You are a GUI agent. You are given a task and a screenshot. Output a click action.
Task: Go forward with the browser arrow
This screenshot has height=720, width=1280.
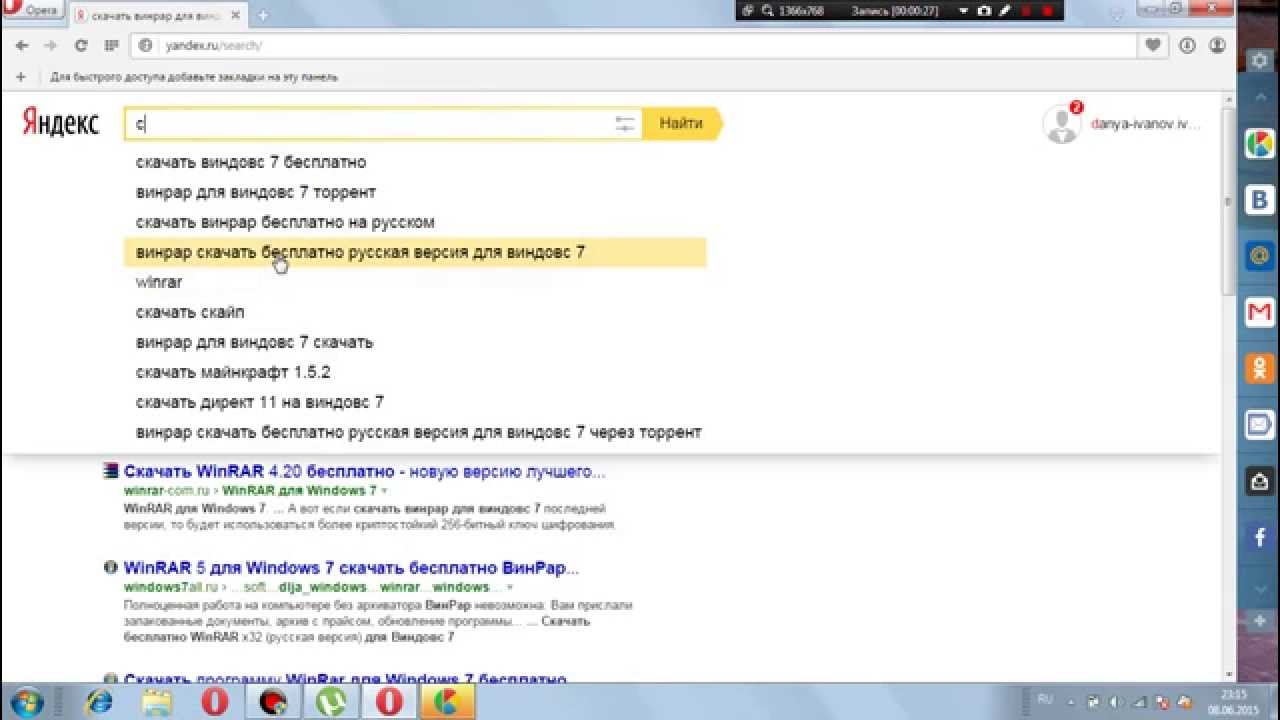coord(51,45)
